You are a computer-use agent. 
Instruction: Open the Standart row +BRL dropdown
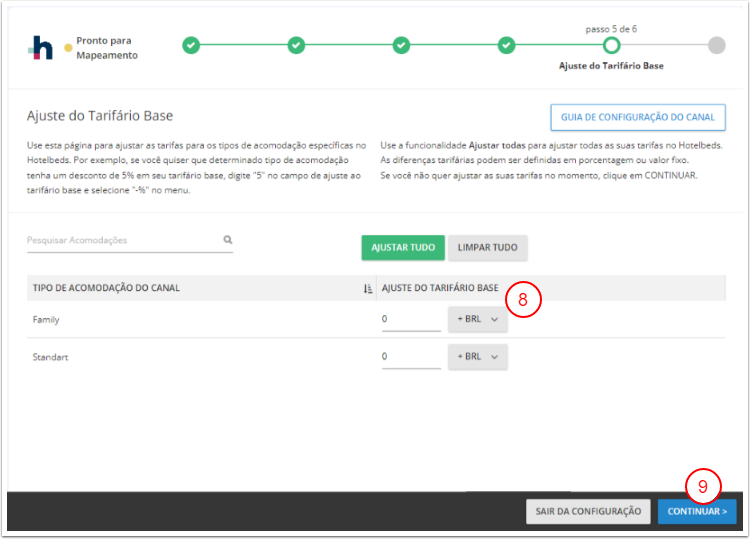(477, 357)
